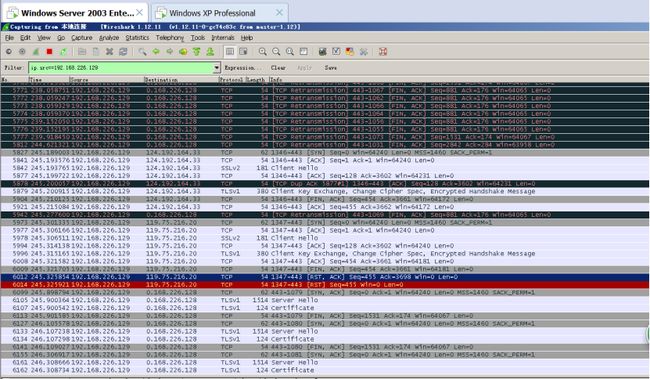This screenshot has width=650, height=379.
Task: Open the View menu
Action: pos(44,38)
